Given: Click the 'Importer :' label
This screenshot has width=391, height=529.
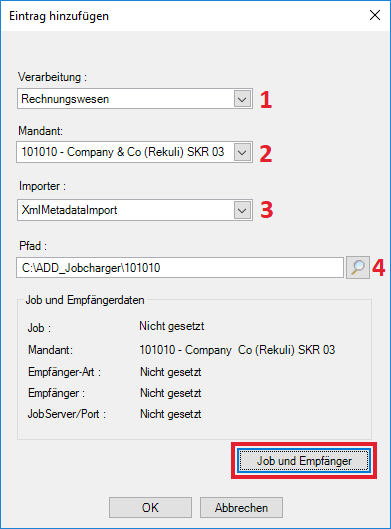Looking at the screenshot, I should [43, 186].
